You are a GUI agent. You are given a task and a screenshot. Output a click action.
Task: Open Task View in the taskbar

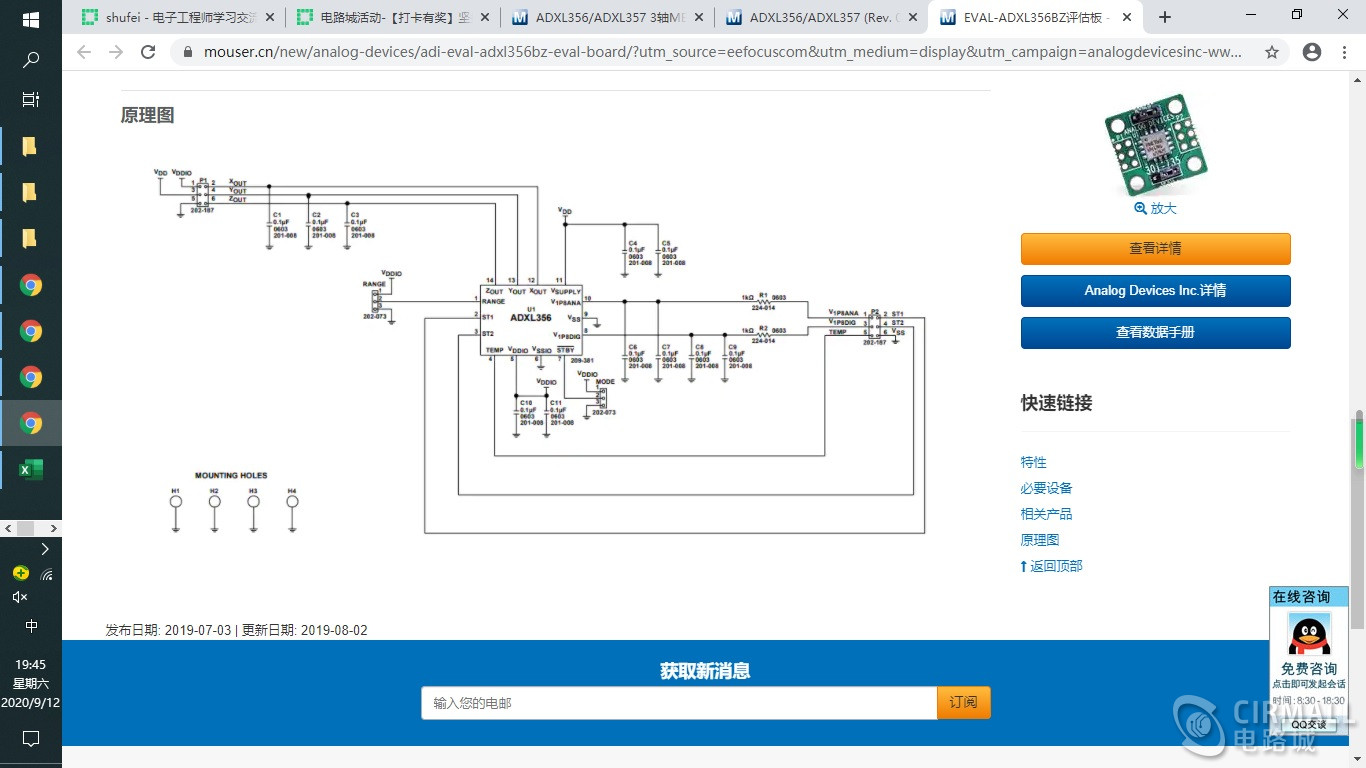30,99
